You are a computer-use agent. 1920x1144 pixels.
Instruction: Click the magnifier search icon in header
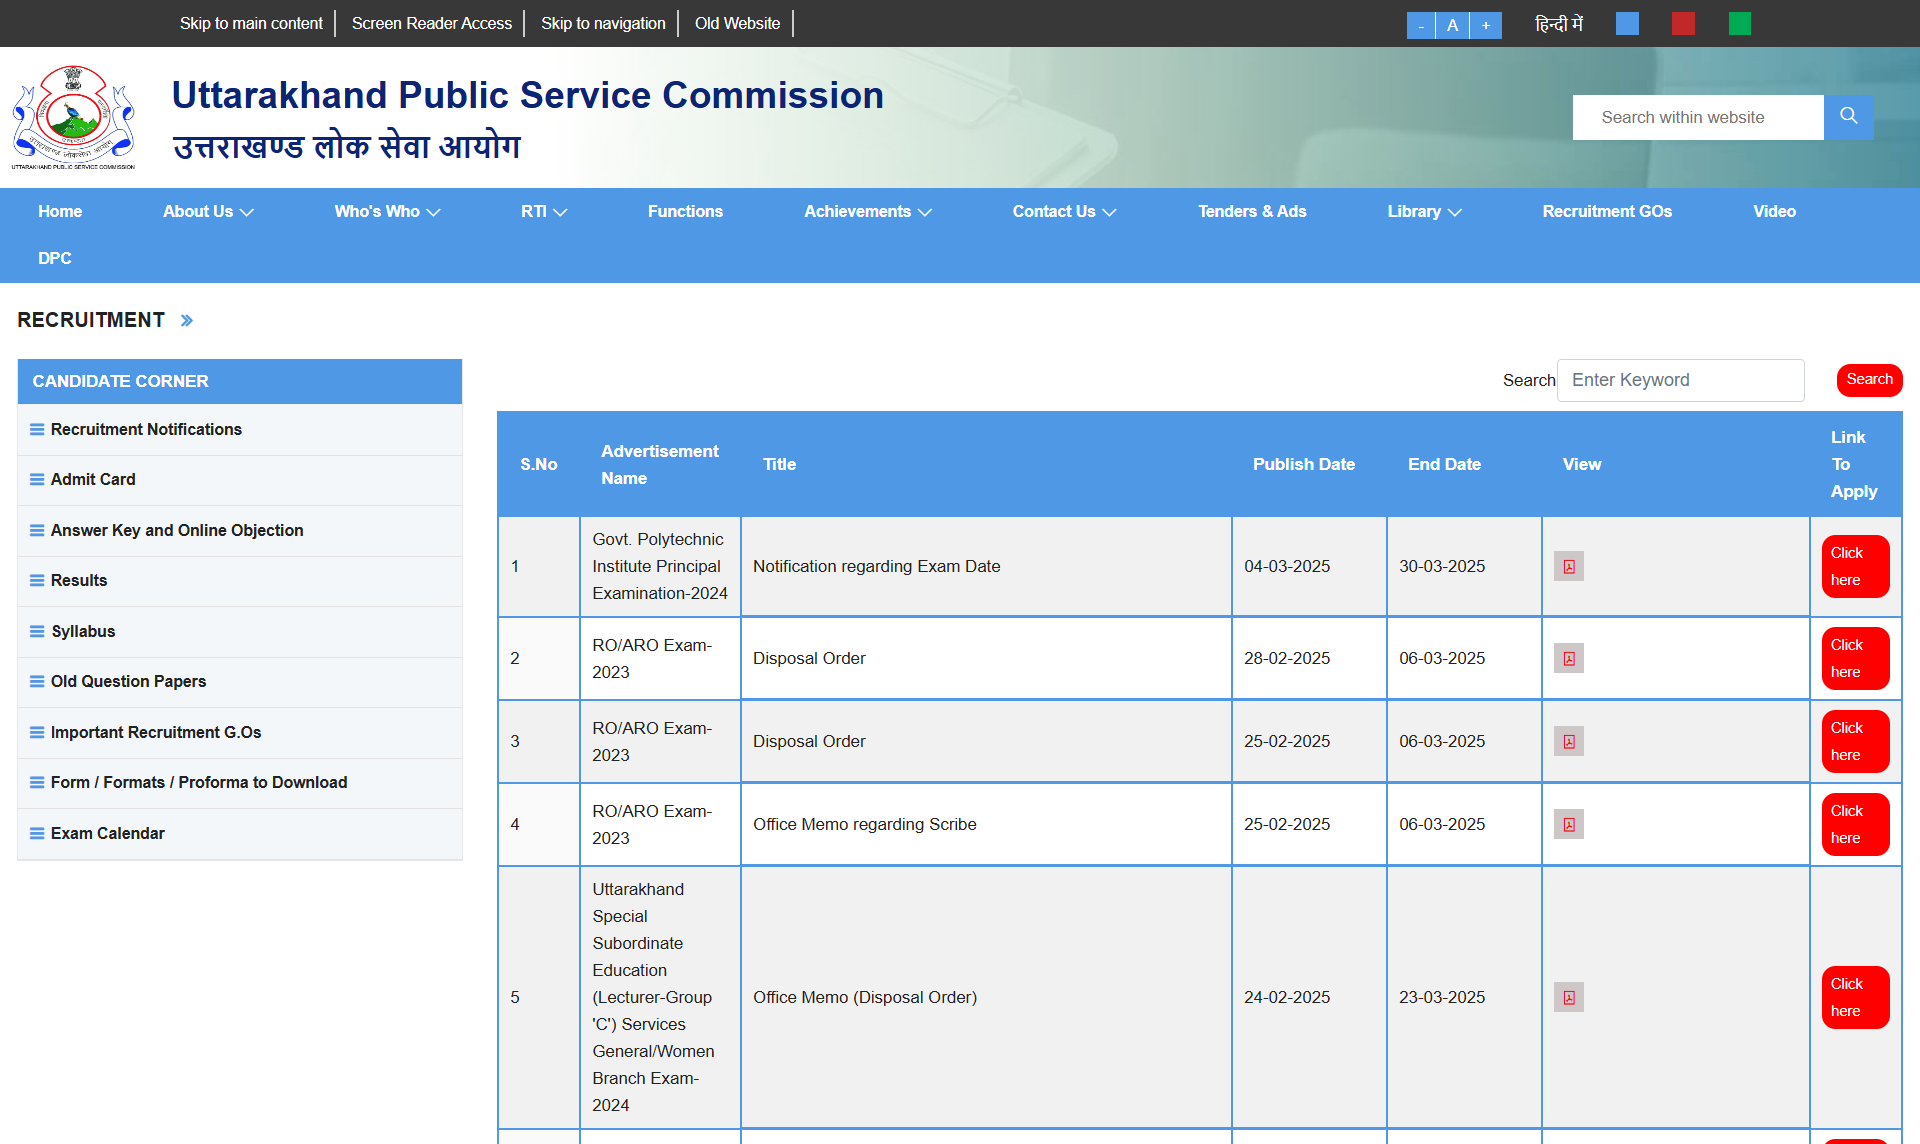(1848, 117)
